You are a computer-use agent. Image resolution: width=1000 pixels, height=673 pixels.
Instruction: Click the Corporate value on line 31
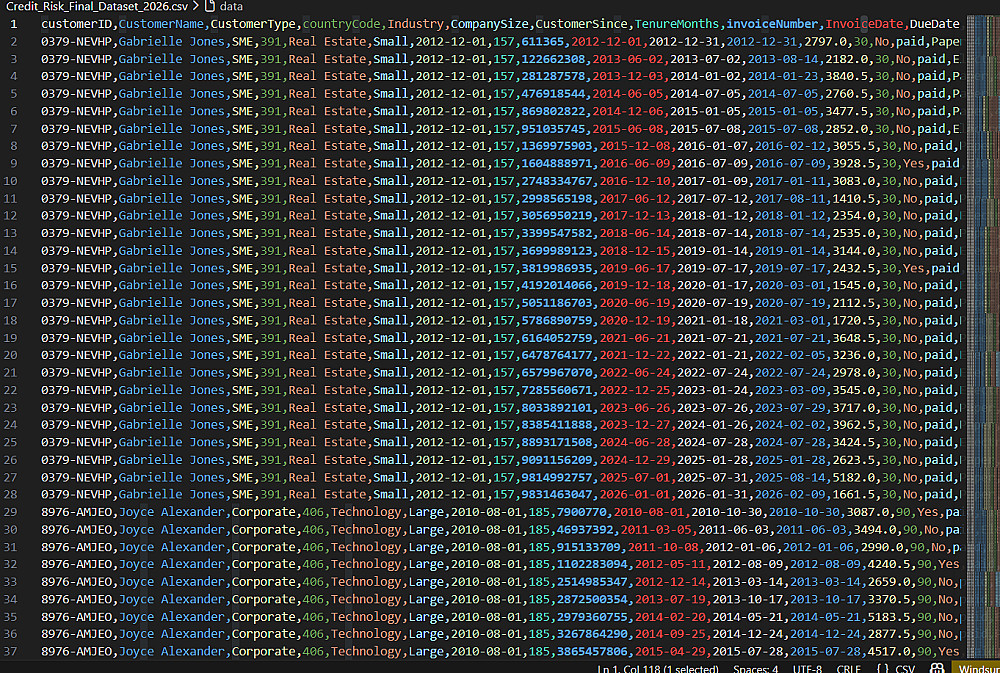pos(264,547)
